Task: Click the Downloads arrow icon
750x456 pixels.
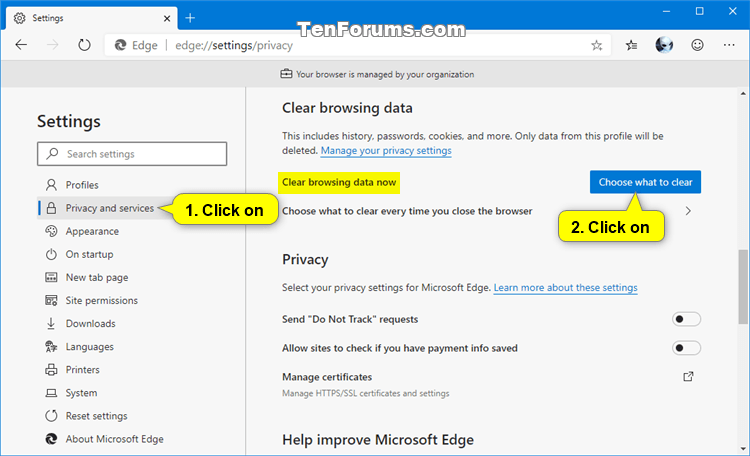Action: (x=51, y=323)
